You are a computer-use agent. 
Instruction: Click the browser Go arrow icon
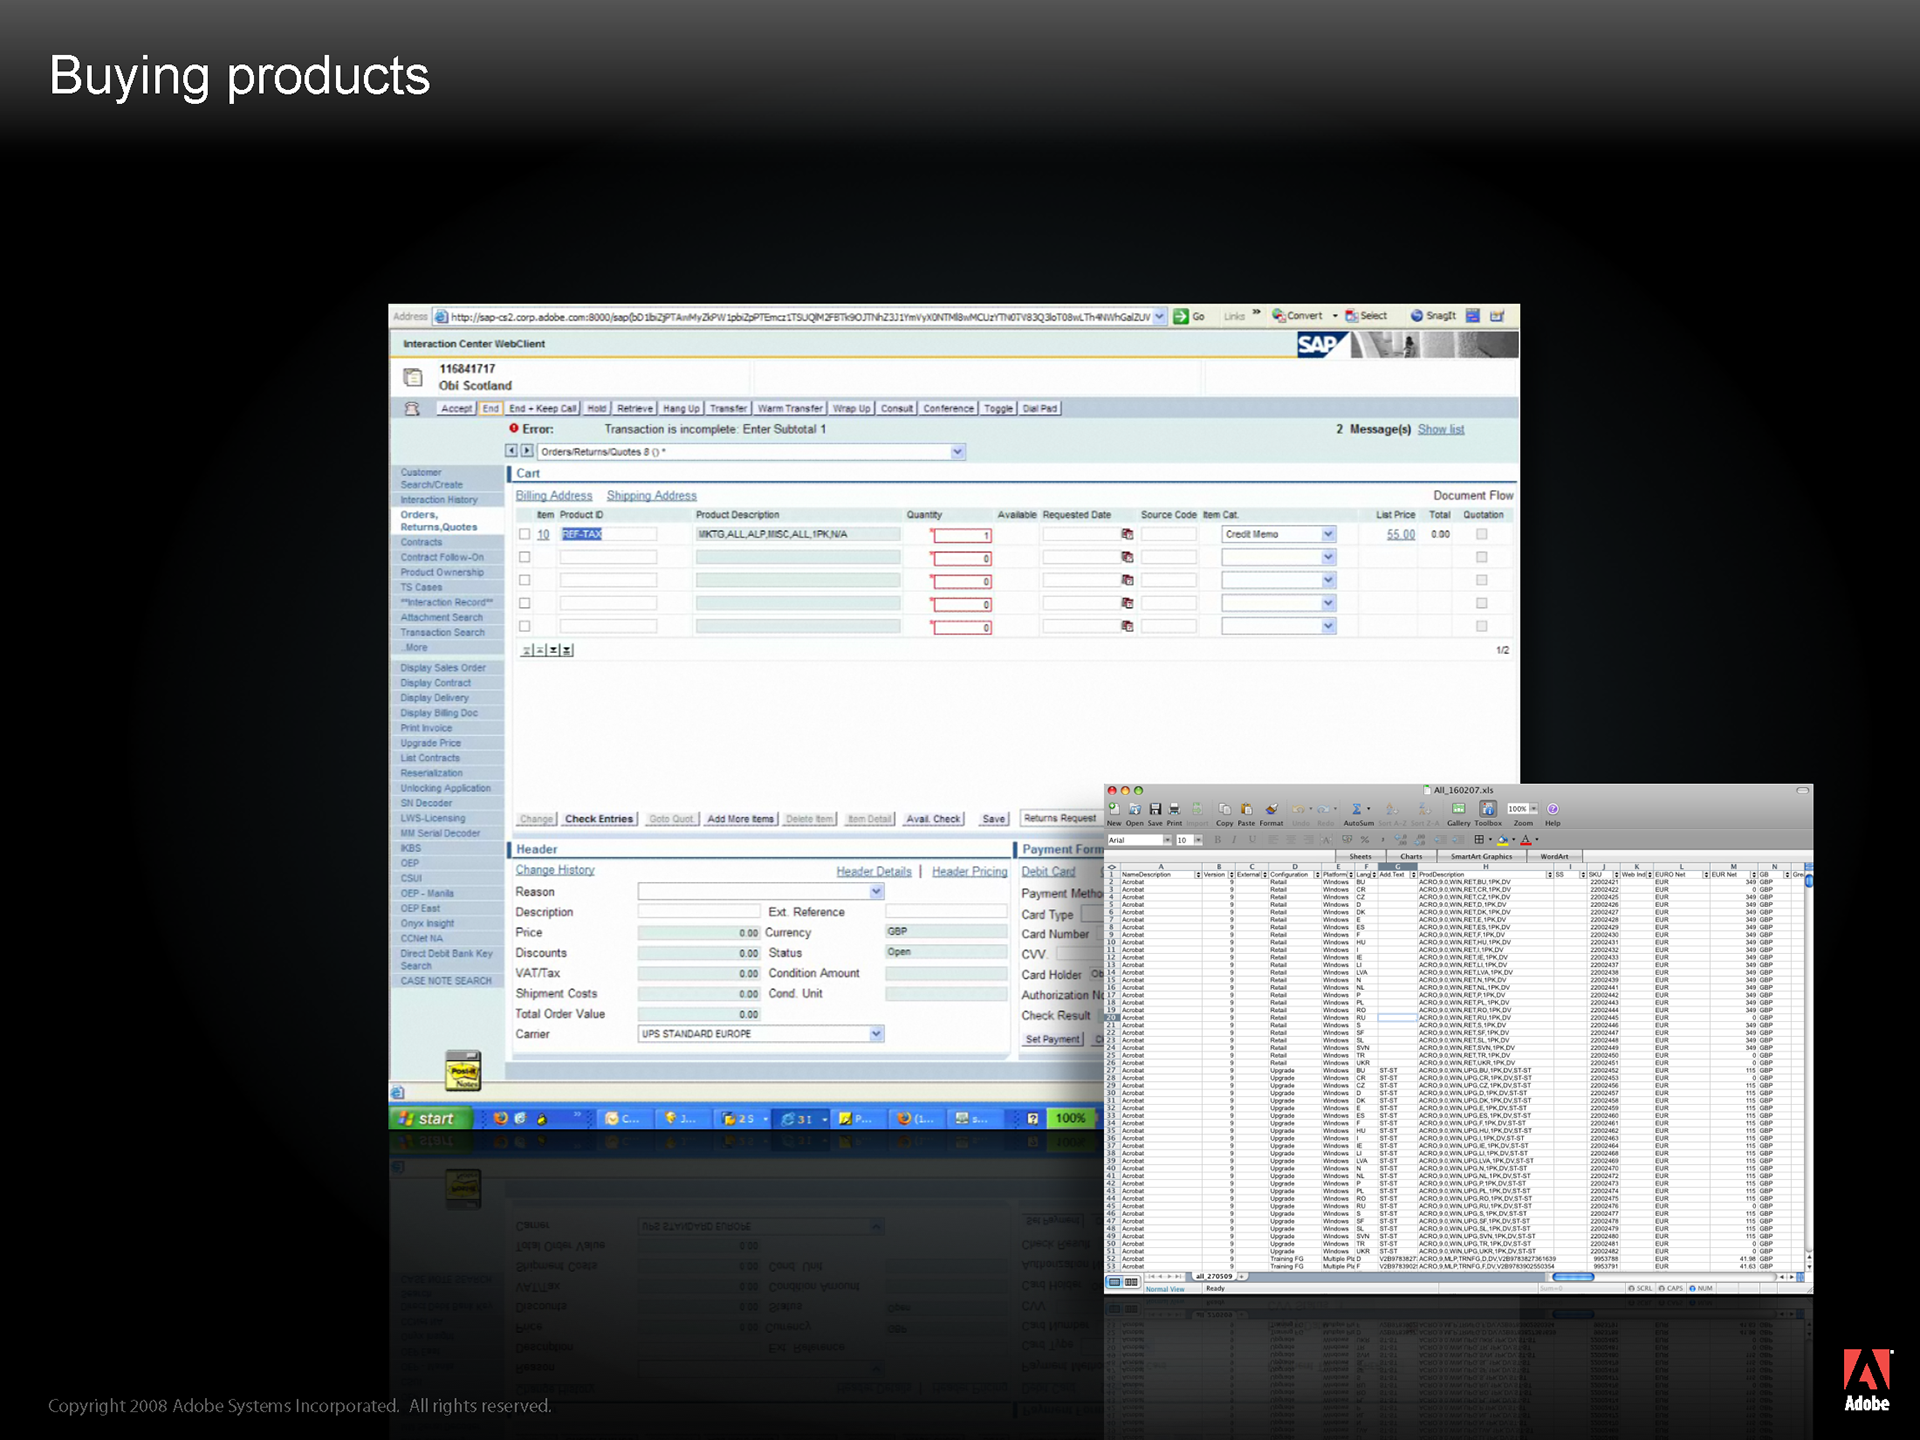coord(1181,316)
